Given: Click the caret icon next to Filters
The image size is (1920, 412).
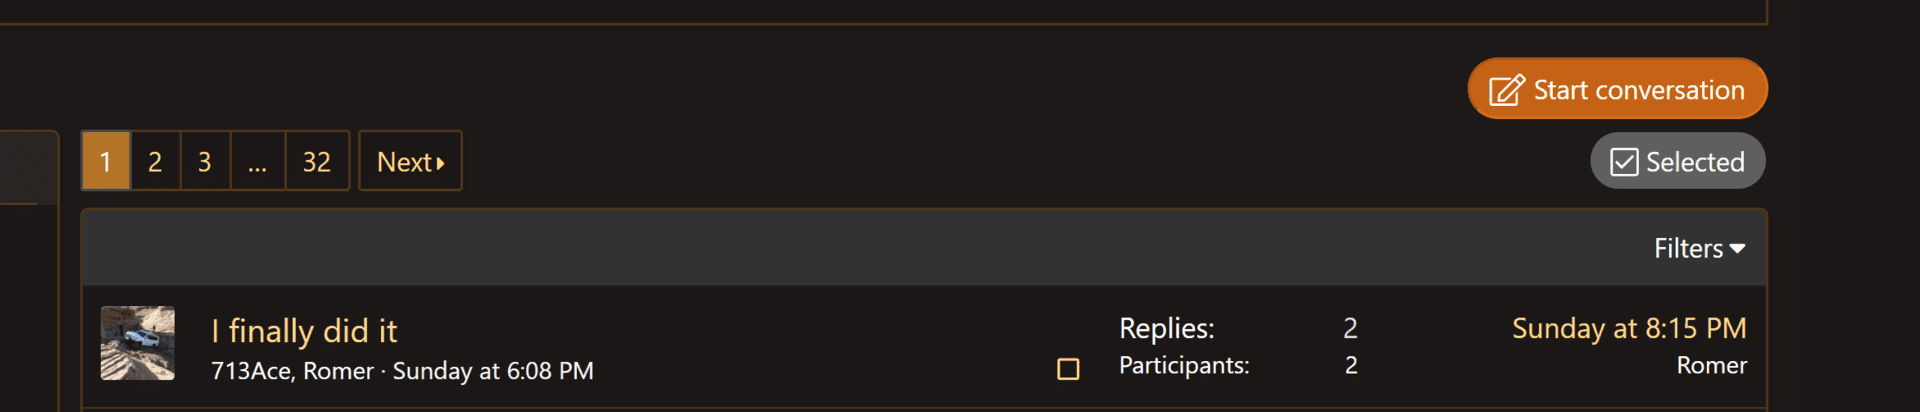Looking at the screenshot, I should click(1737, 249).
